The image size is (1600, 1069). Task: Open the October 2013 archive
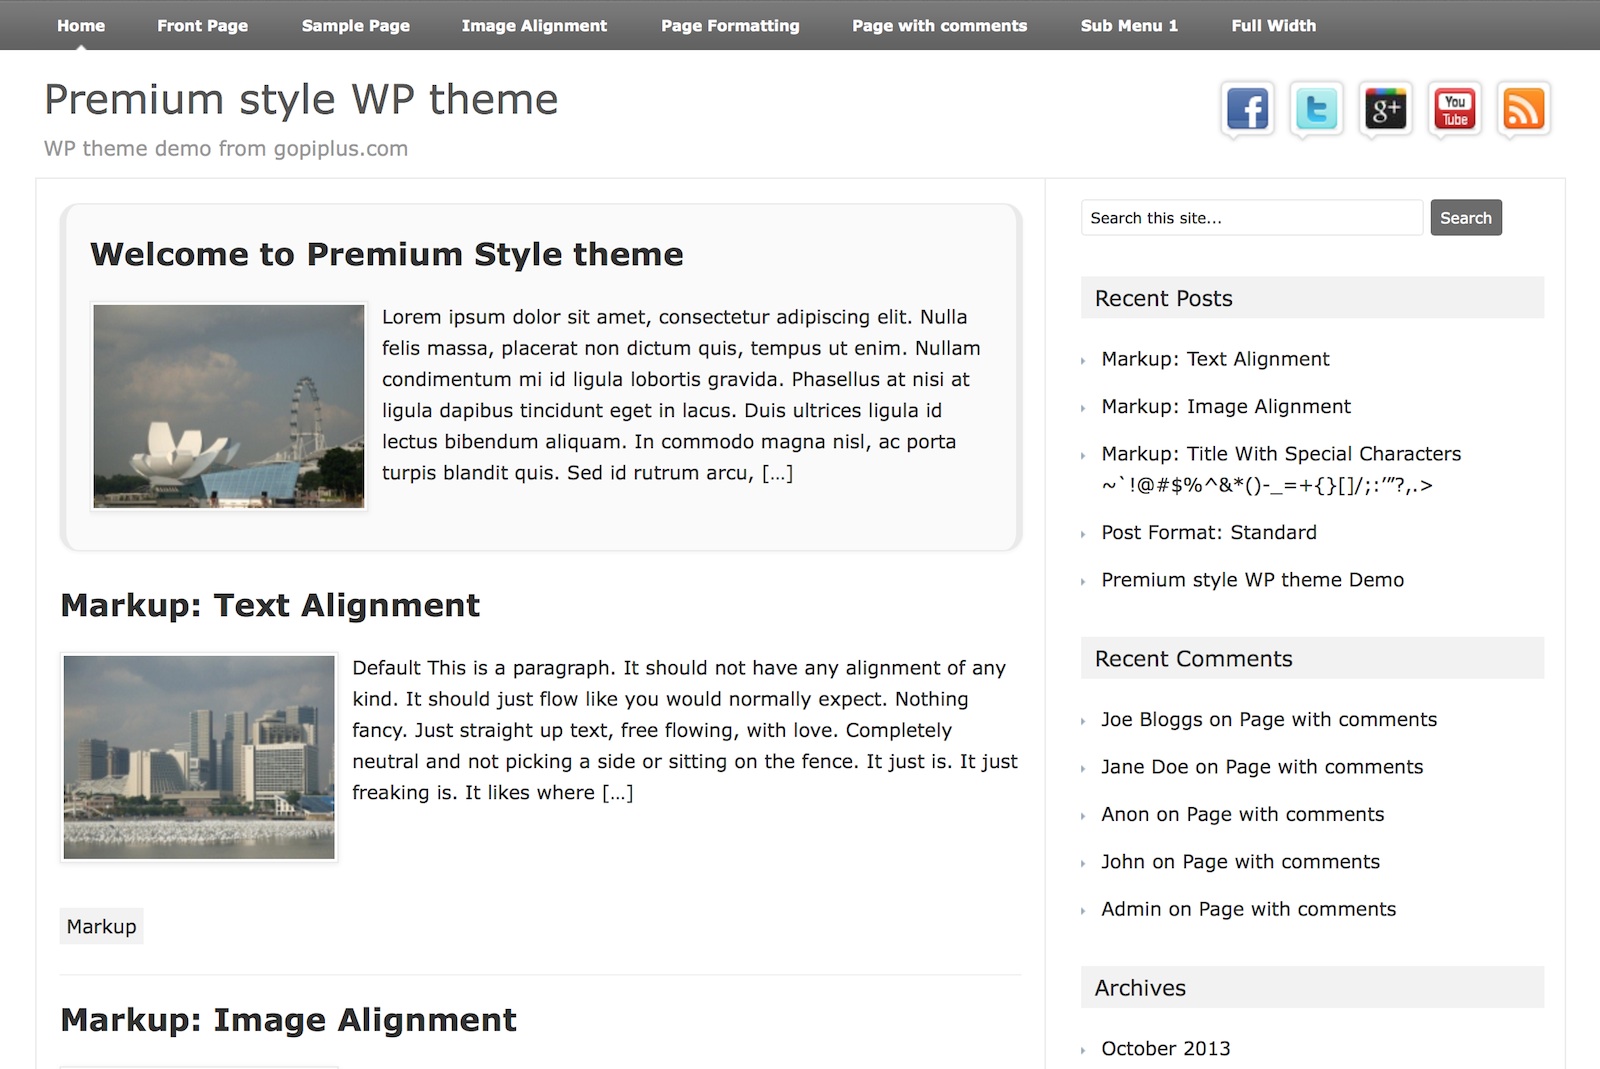[x=1165, y=1048]
